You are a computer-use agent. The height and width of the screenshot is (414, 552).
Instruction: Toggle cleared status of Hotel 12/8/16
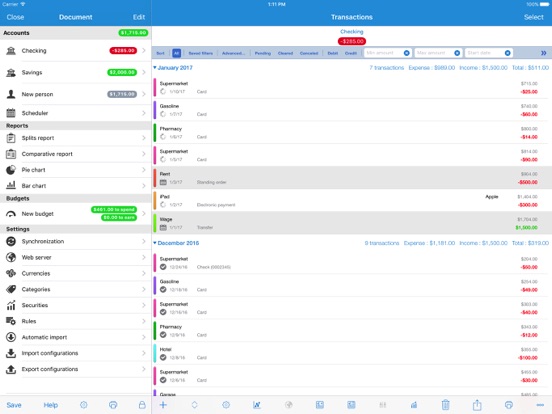pyautogui.click(x=163, y=357)
